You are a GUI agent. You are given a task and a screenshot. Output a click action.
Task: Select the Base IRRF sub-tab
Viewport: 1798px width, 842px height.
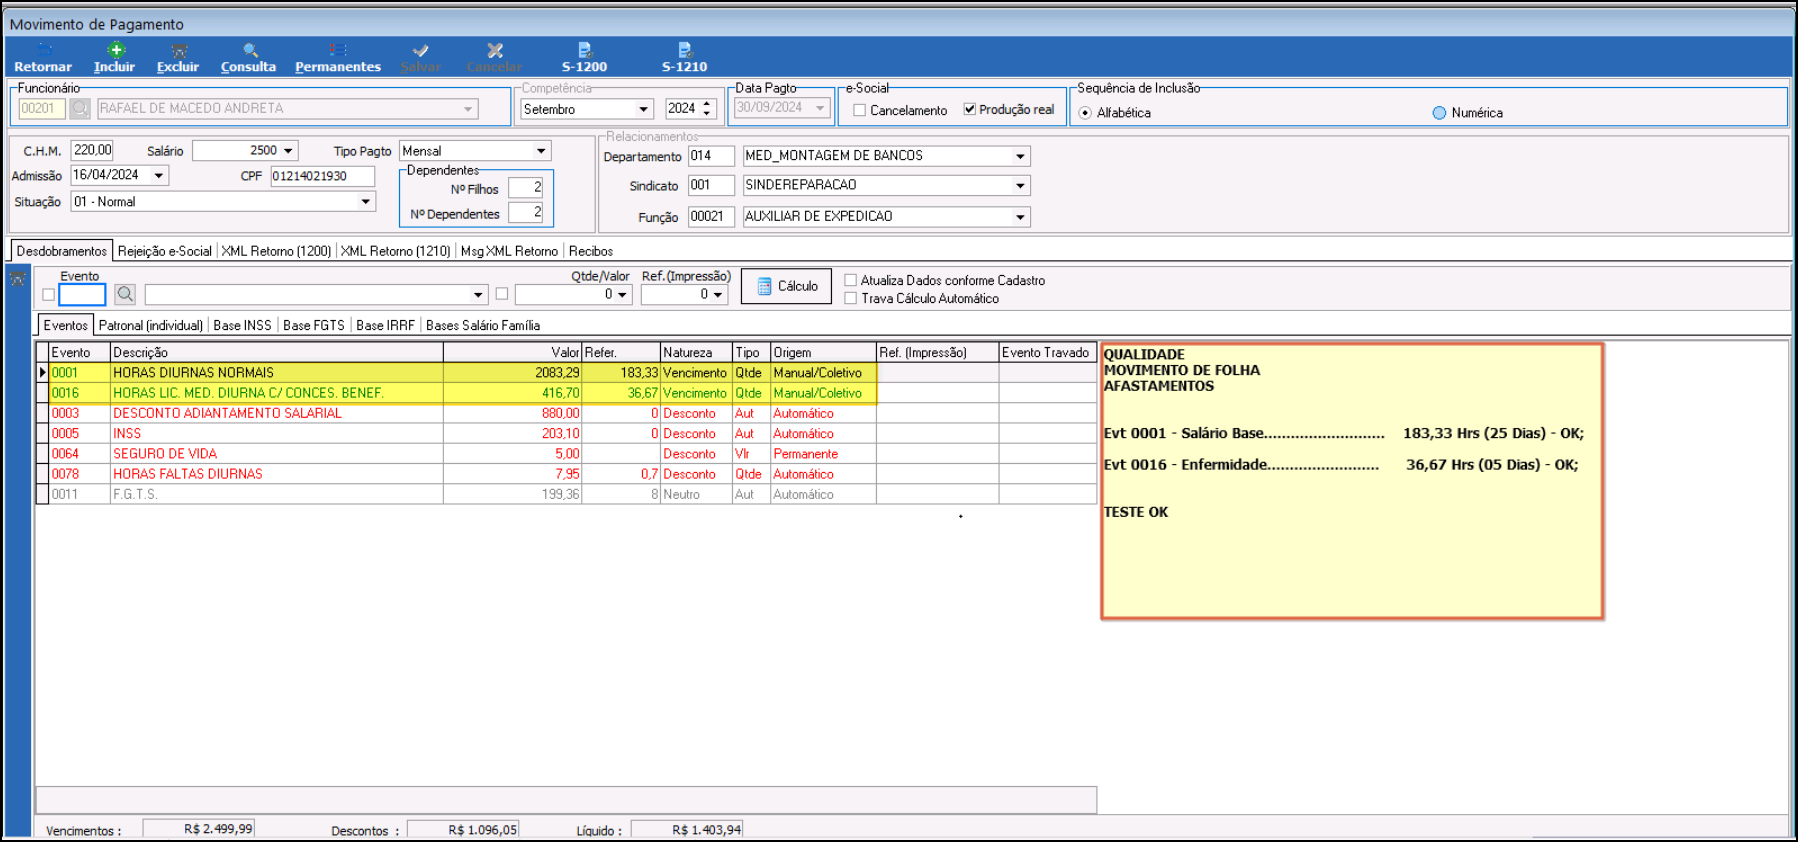coord(385,325)
